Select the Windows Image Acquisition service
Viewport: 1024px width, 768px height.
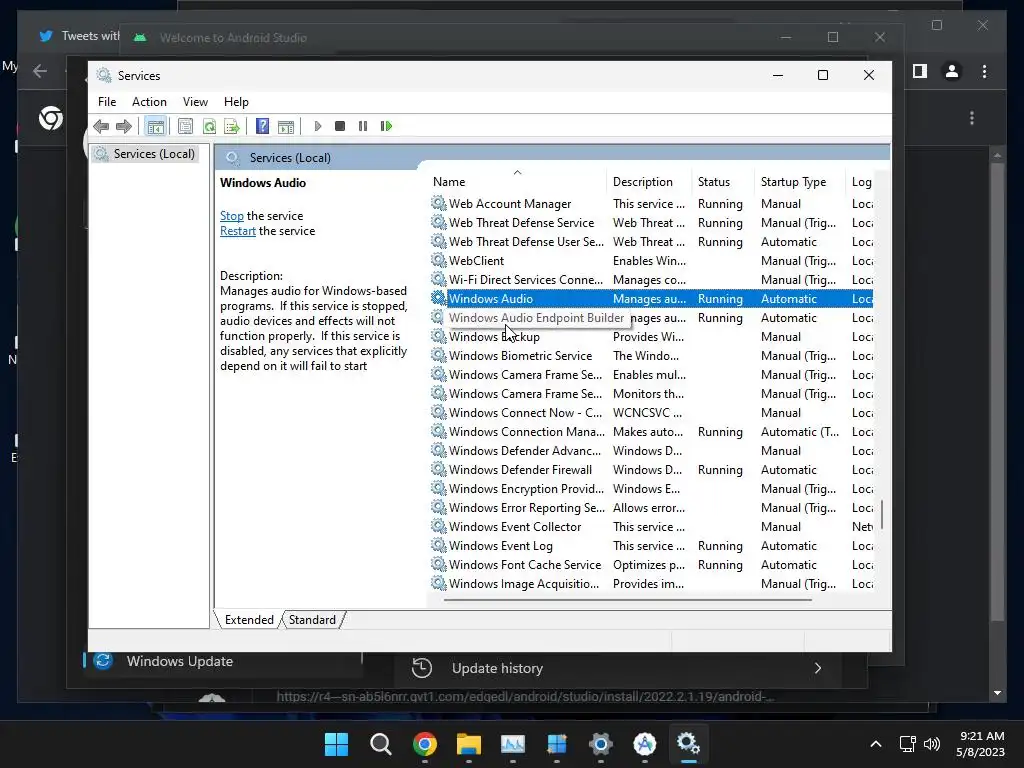point(651,583)
